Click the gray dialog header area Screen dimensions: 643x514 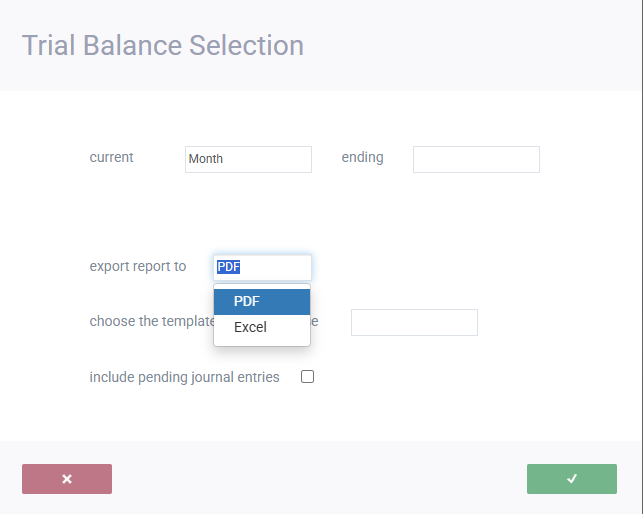(321, 45)
